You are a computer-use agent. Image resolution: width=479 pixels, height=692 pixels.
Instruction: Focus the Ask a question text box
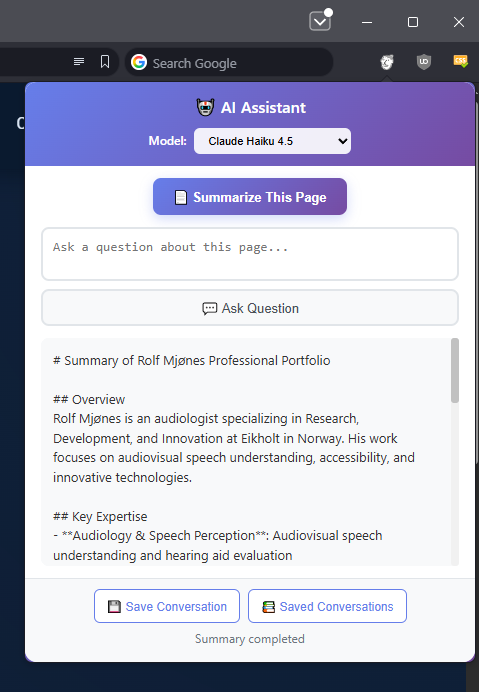coord(250,254)
